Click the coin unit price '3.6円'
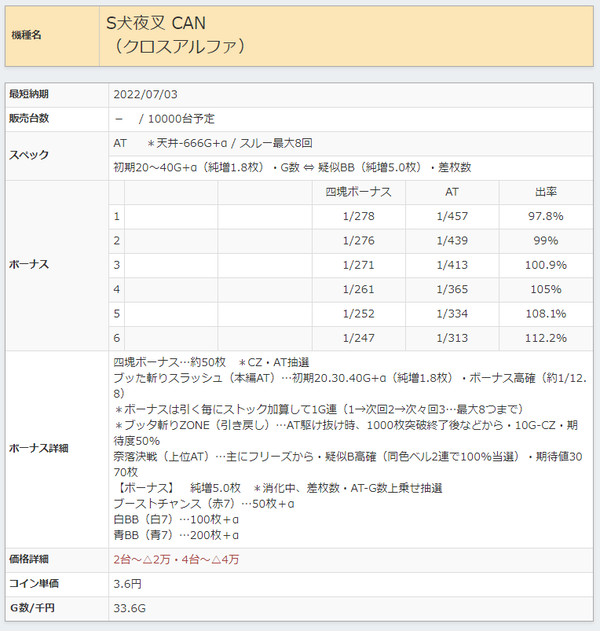The height and width of the screenshot is (631, 600). [x=127, y=584]
